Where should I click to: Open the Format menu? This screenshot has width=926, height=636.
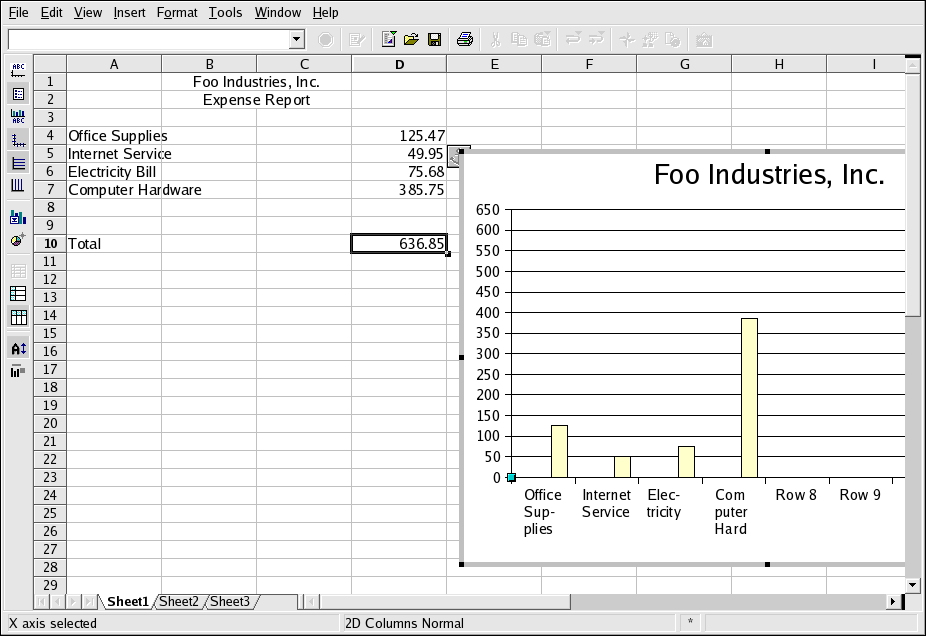click(x=177, y=13)
